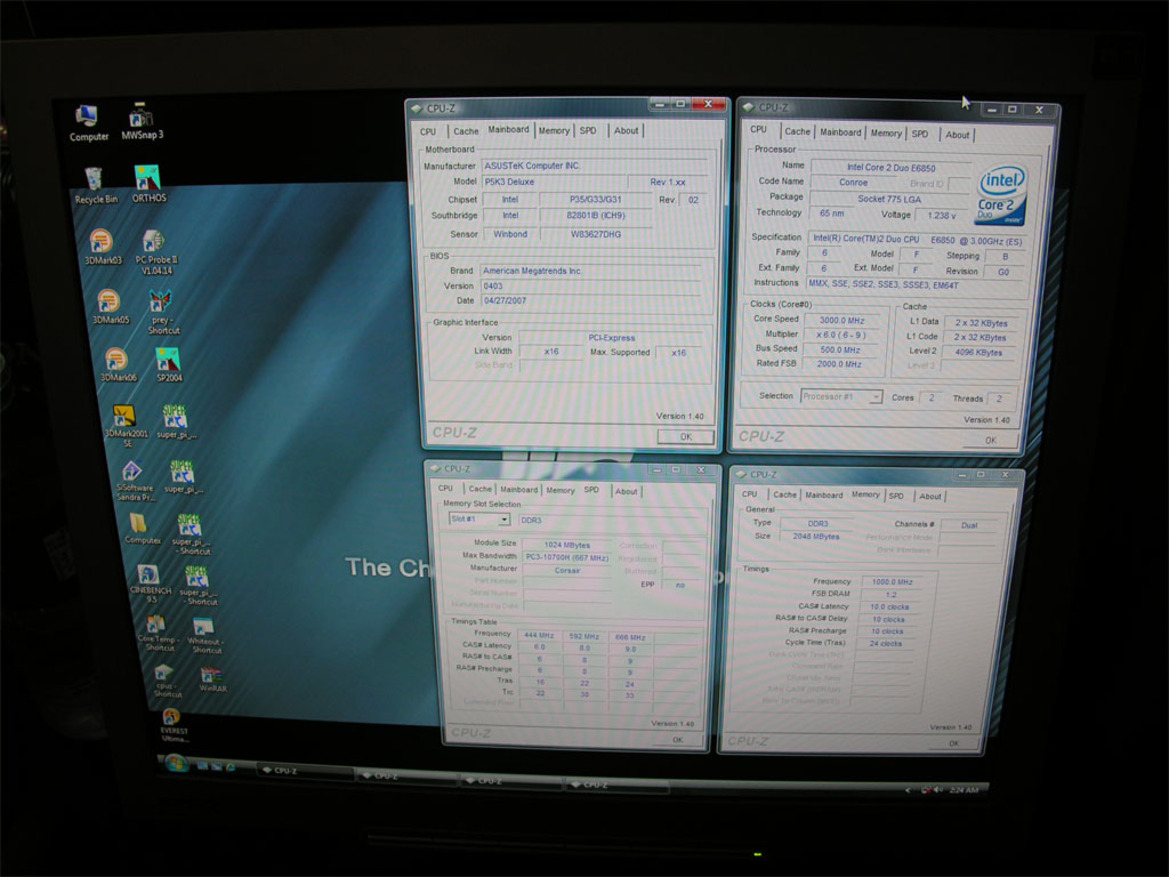Select the WinRAR desktop icon
The height and width of the screenshot is (877, 1169).
[212, 679]
